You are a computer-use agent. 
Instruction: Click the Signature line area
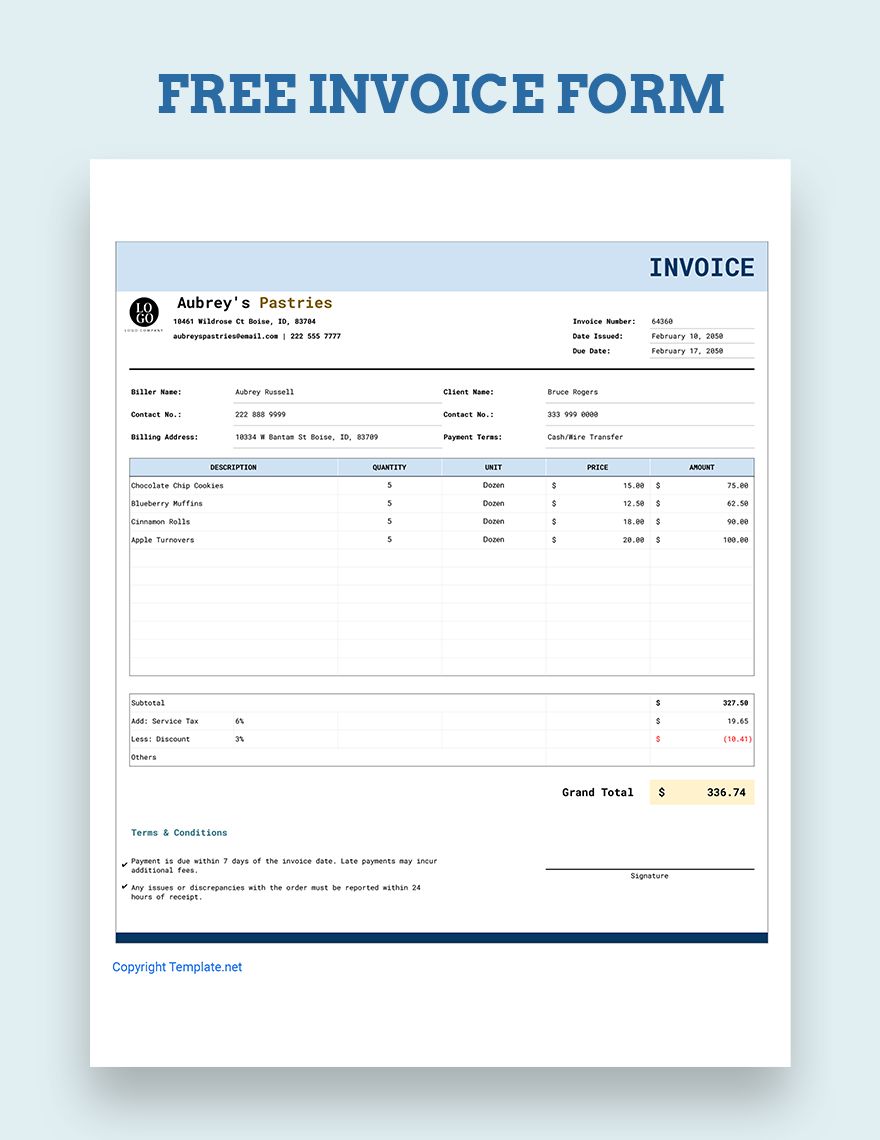(x=648, y=868)
